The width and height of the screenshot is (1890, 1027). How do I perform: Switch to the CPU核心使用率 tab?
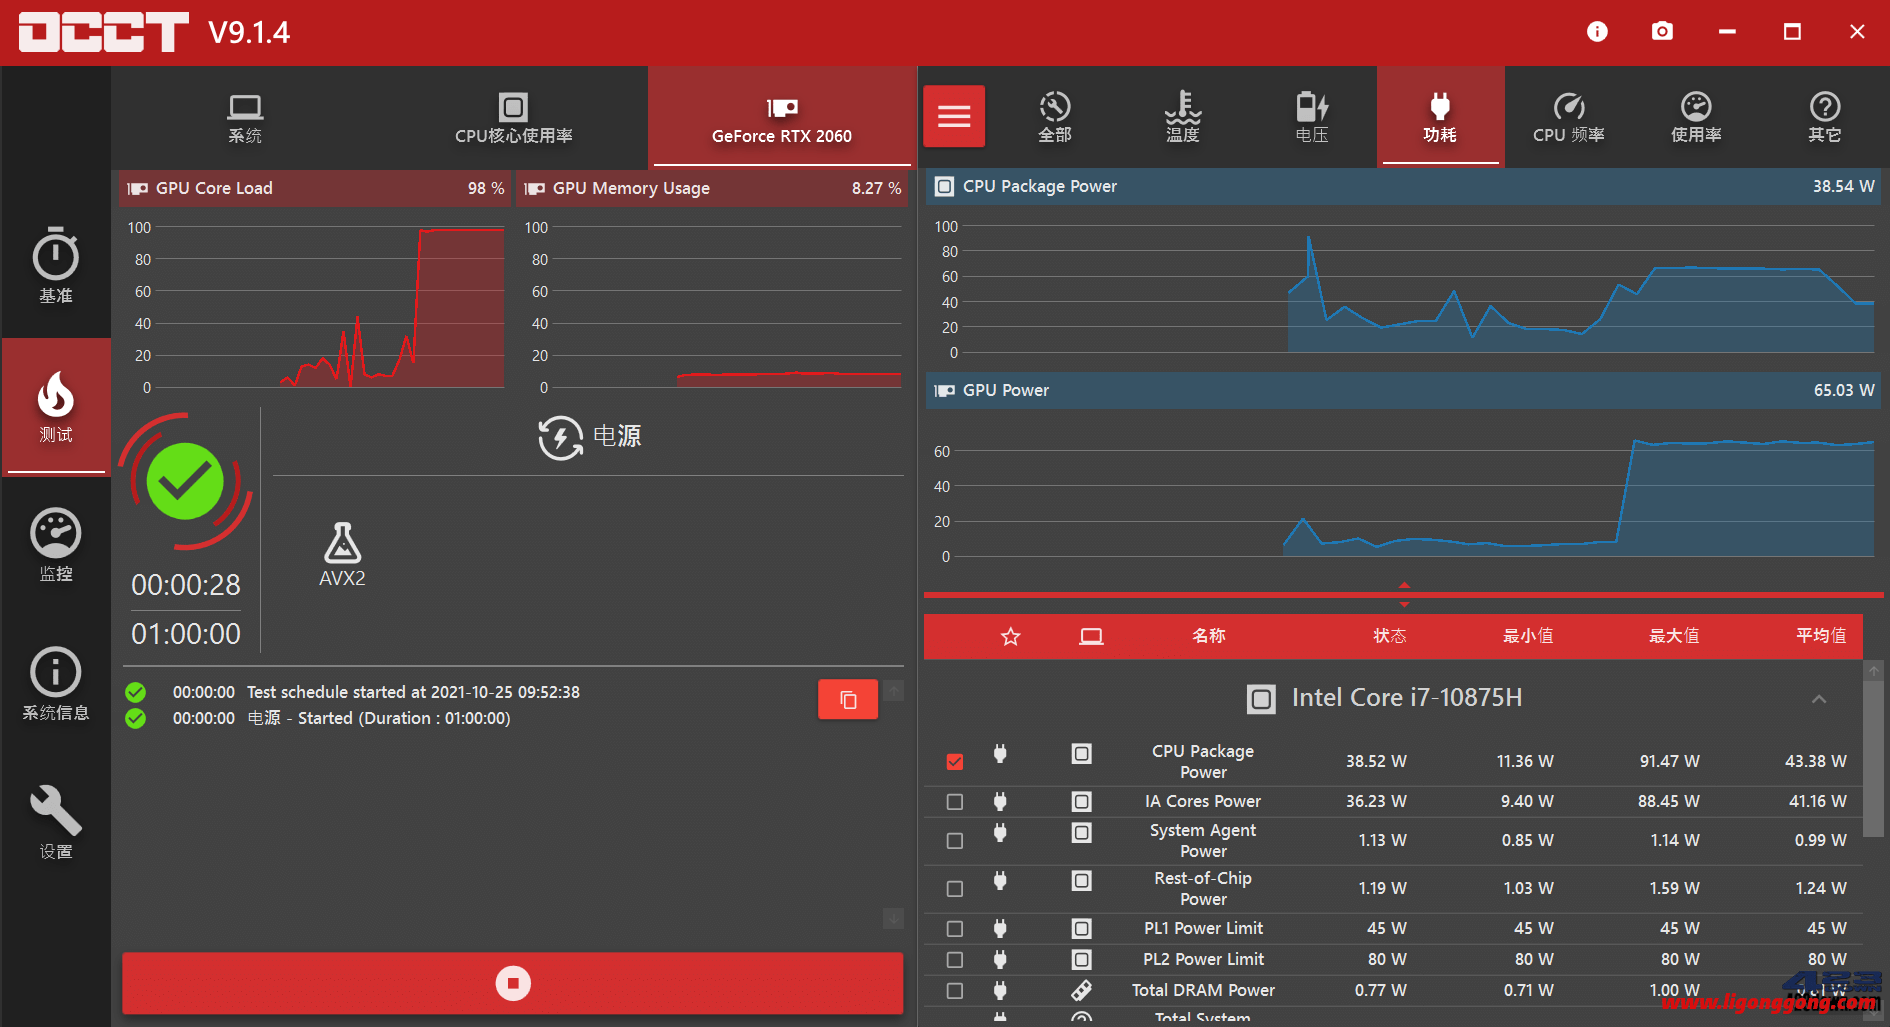coord(513,118)
